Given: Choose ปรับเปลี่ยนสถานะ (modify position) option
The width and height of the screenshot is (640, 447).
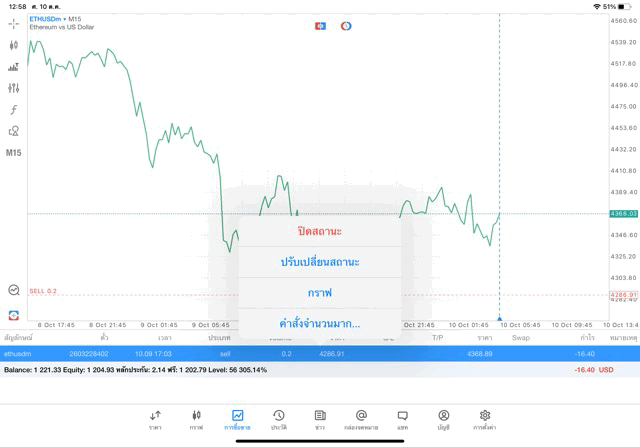Looking at the screenshot, I should click(319, 262).
